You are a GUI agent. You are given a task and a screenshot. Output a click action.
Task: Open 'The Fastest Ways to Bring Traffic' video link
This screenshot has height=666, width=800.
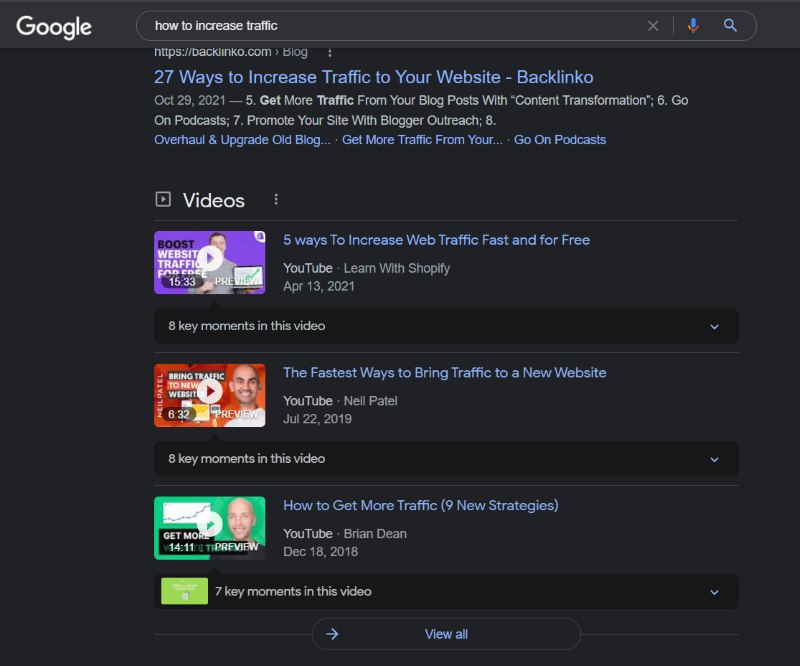tap(444, 373)
